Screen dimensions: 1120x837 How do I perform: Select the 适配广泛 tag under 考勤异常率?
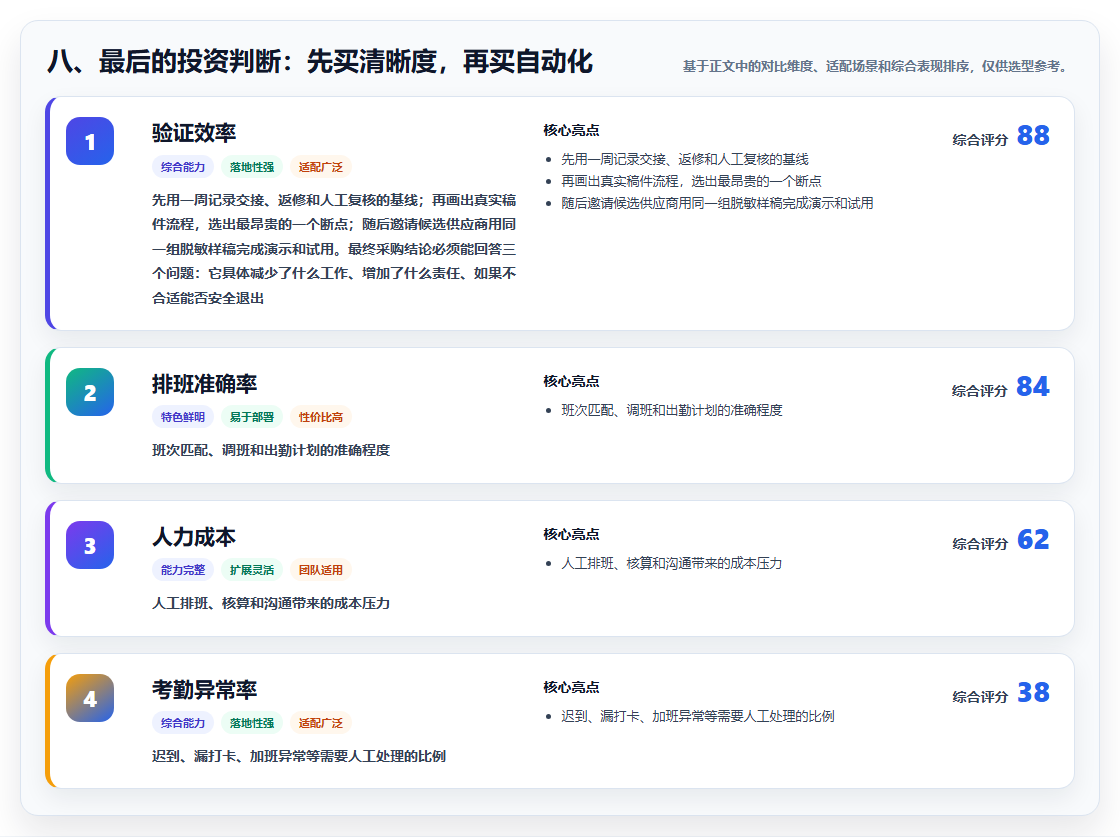point(321,723)
